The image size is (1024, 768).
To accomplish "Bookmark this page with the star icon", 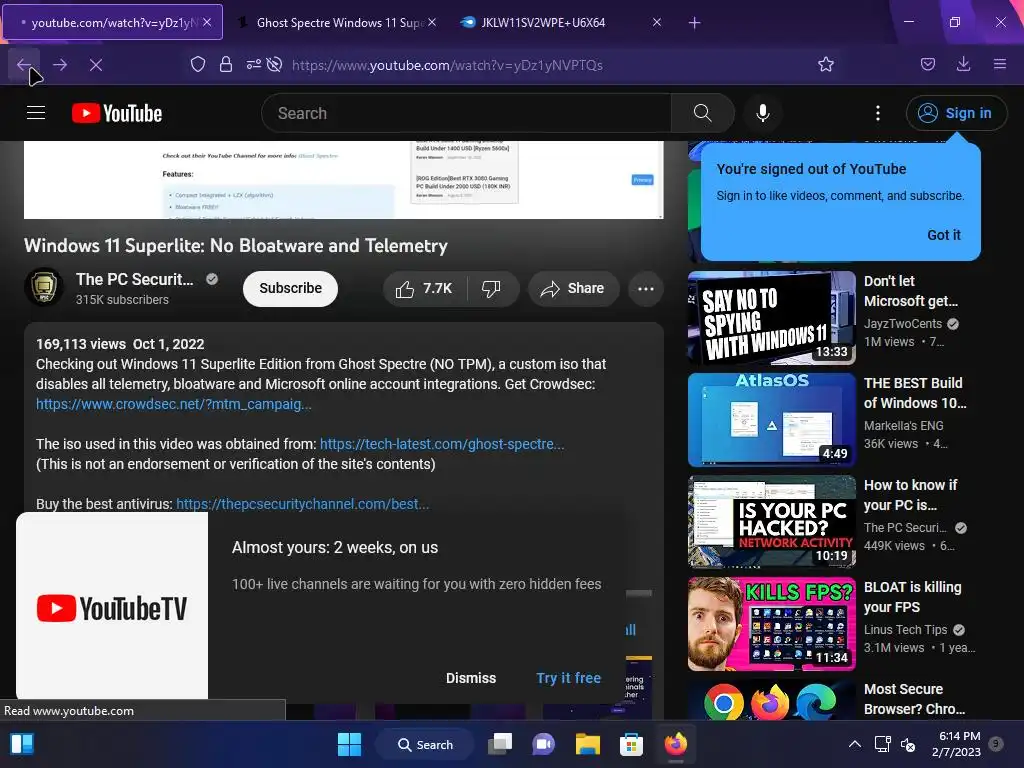I will (x=825, y=64).
